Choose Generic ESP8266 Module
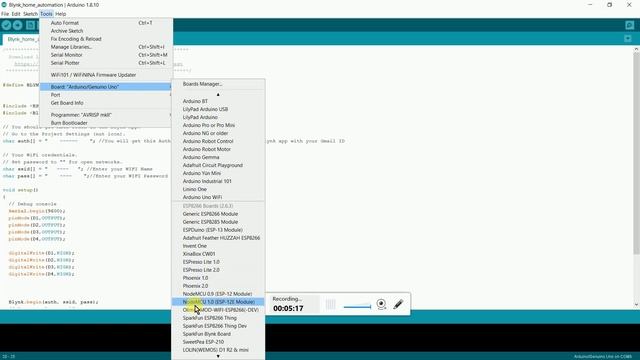 click(218, 214)
